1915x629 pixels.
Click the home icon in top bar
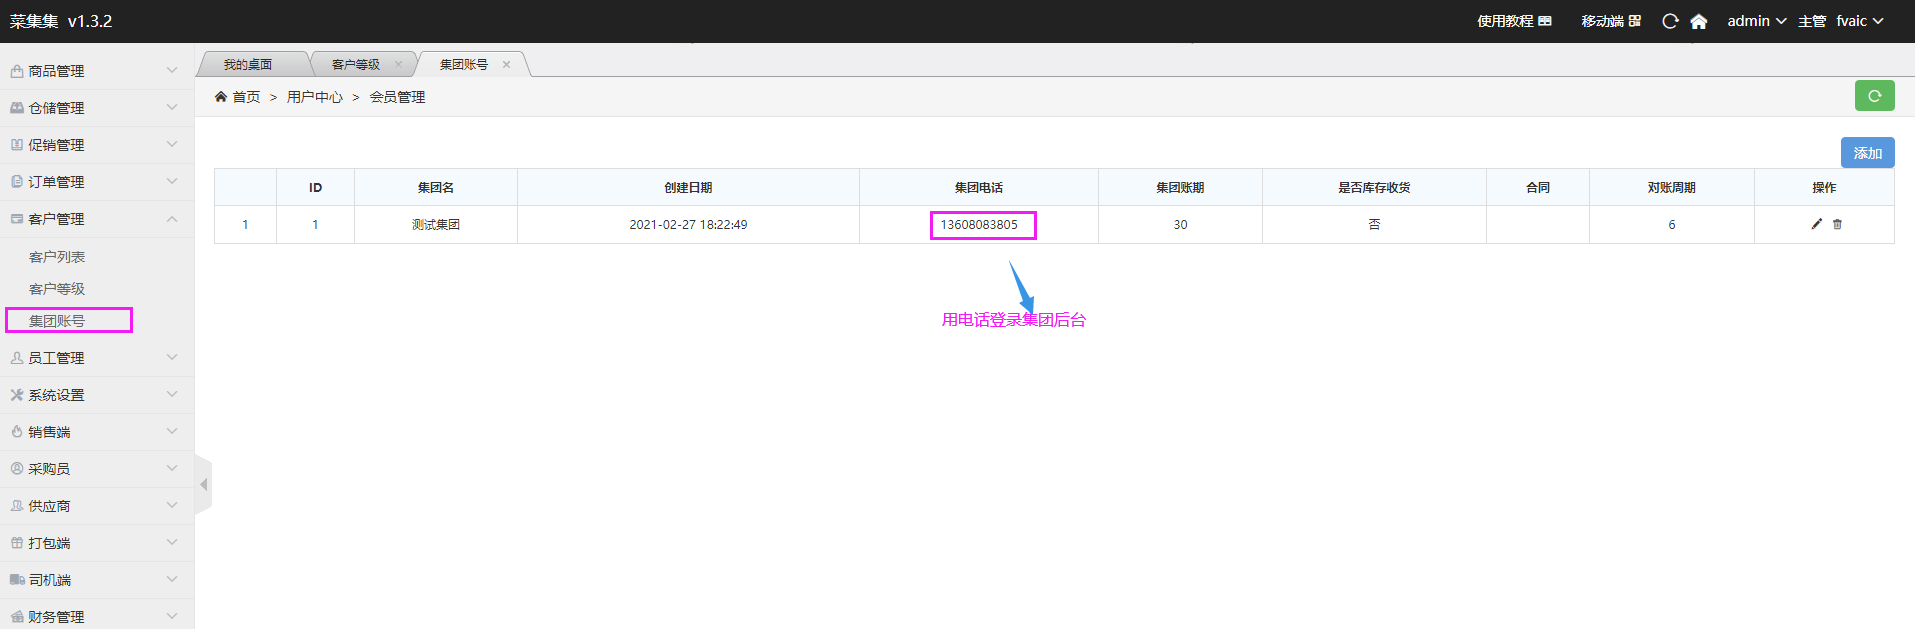(1698, 21)
